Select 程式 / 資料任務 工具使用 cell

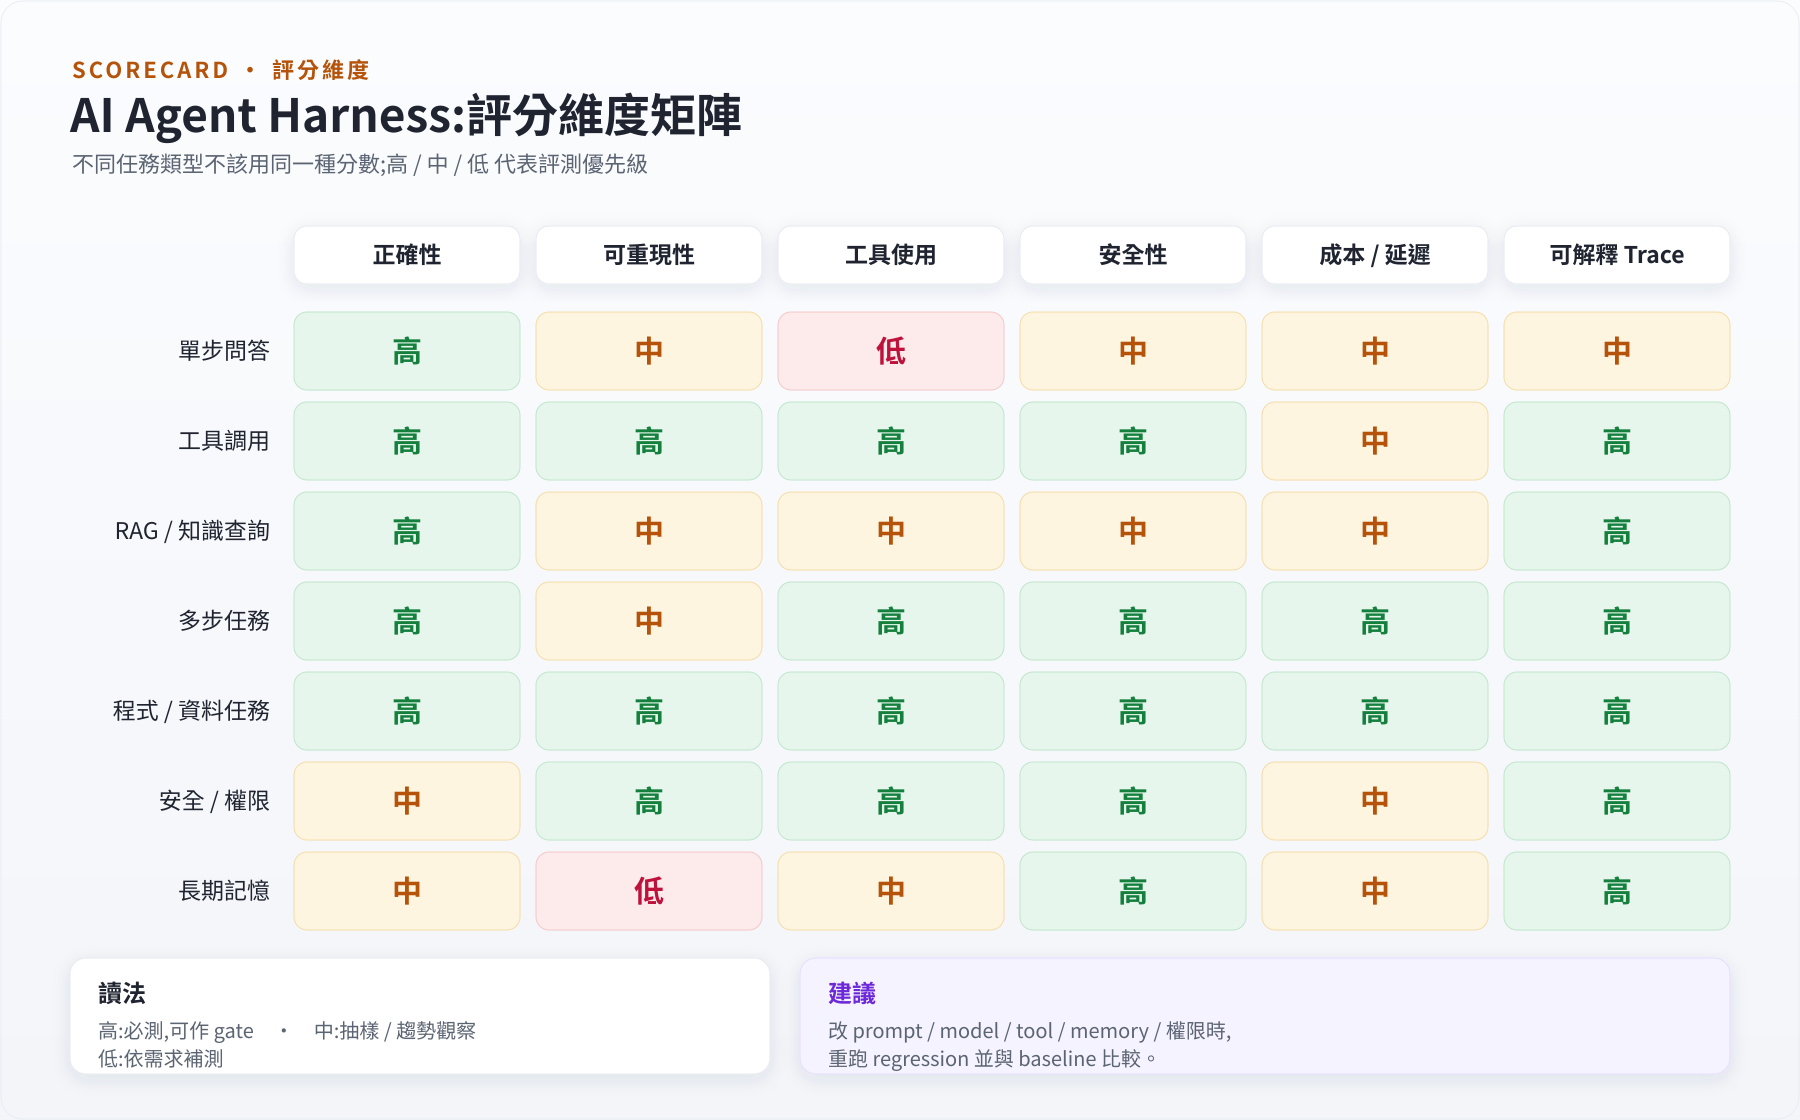(x=891, y=711)
